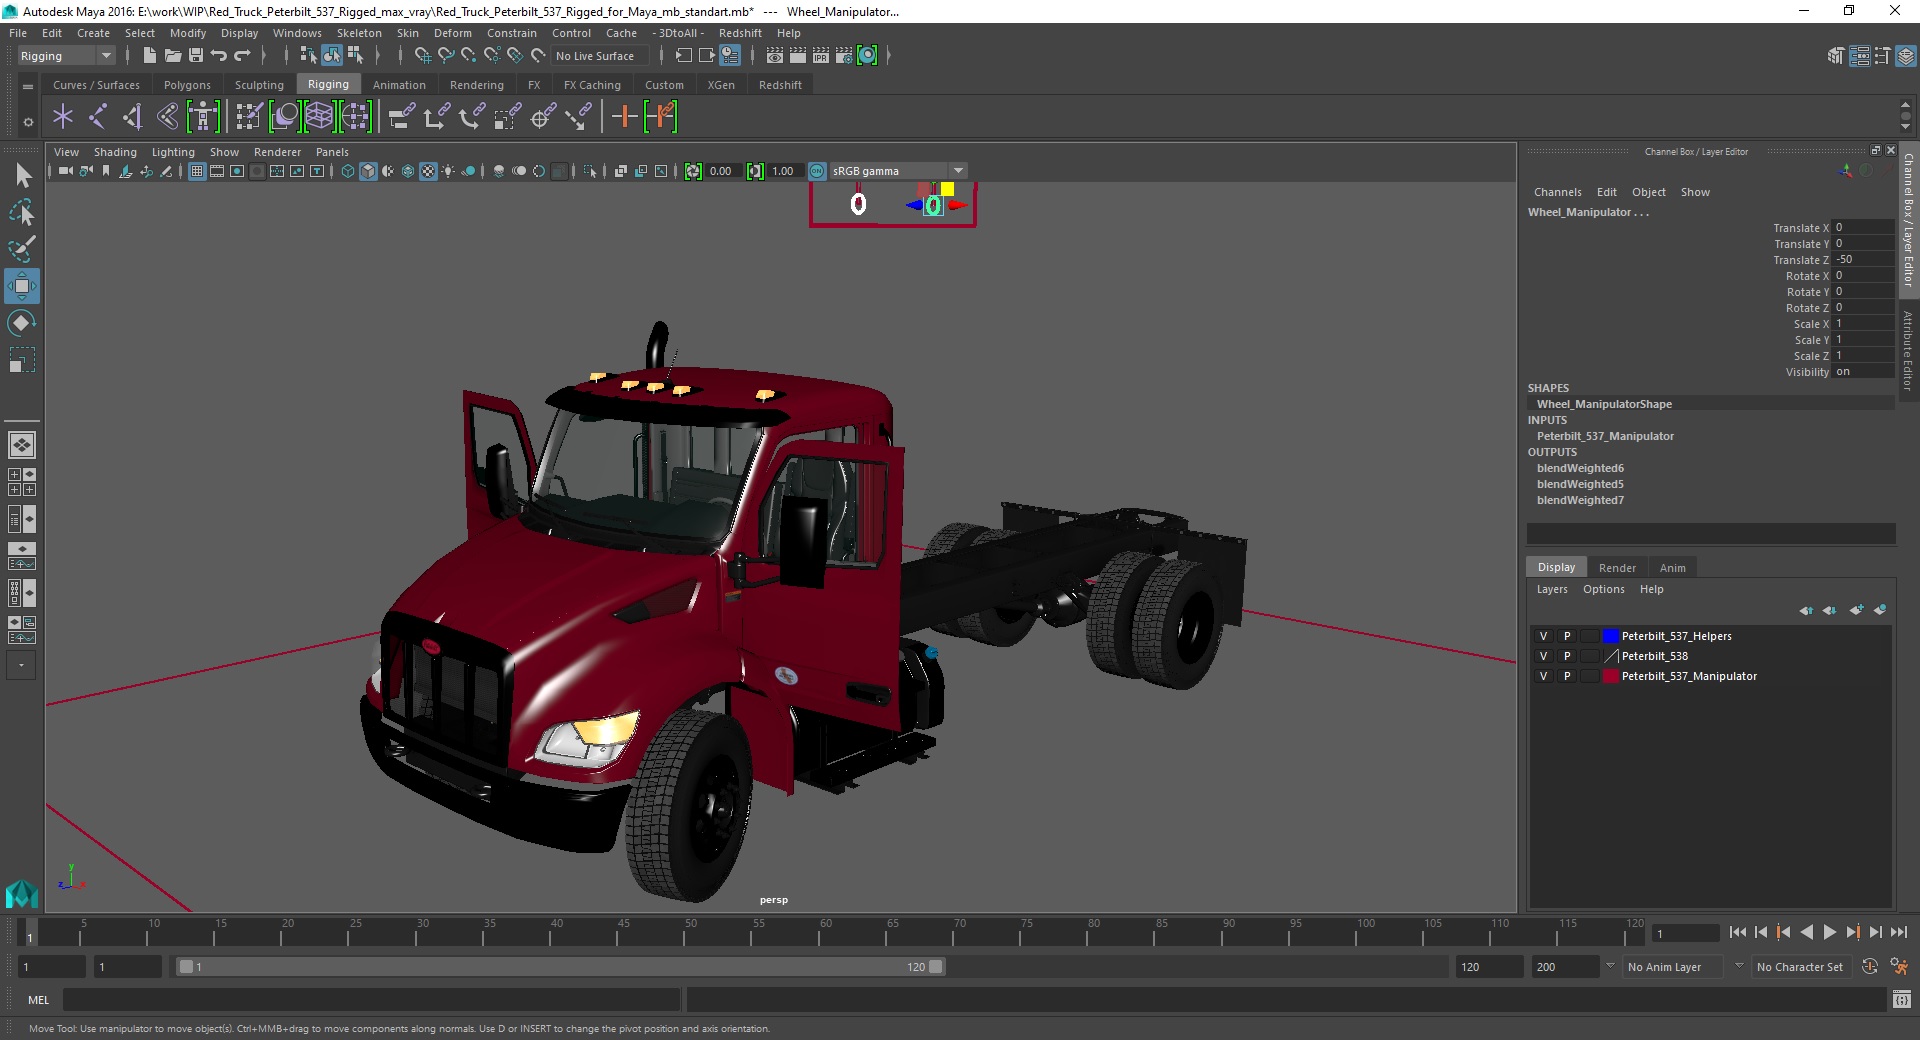The height and width of the screenshot is (1040, 1920).
Task: Open sRGB gamma view transform dropdown
Action: point(898,171)
